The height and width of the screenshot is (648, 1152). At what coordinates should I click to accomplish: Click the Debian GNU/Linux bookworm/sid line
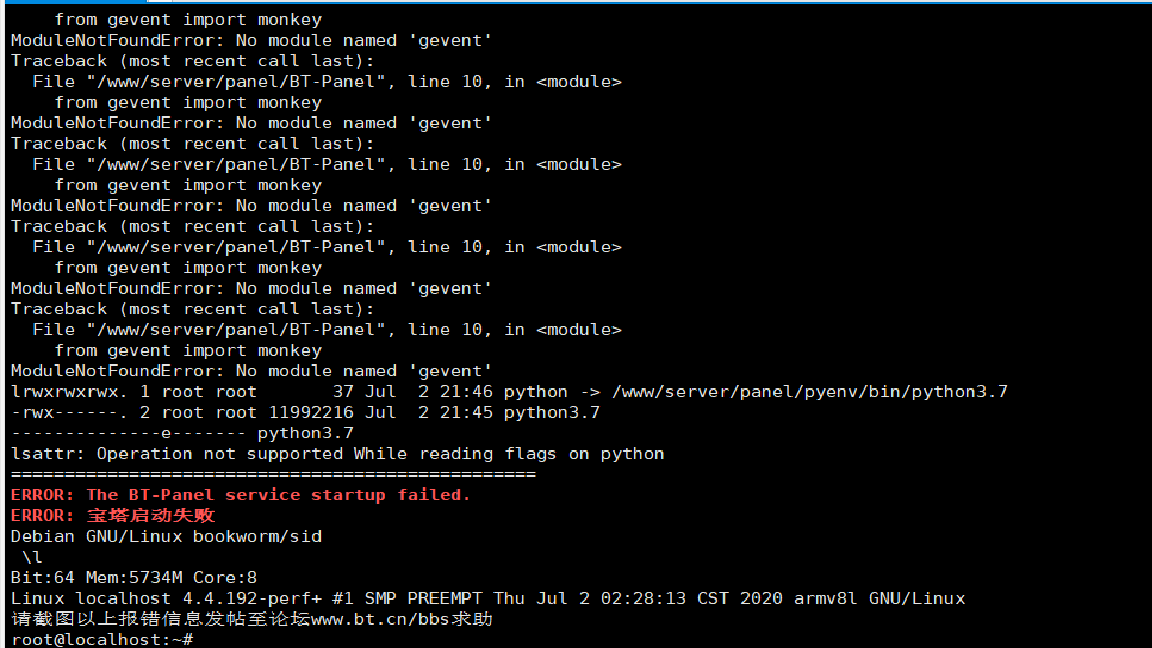(x=167, y=536)
